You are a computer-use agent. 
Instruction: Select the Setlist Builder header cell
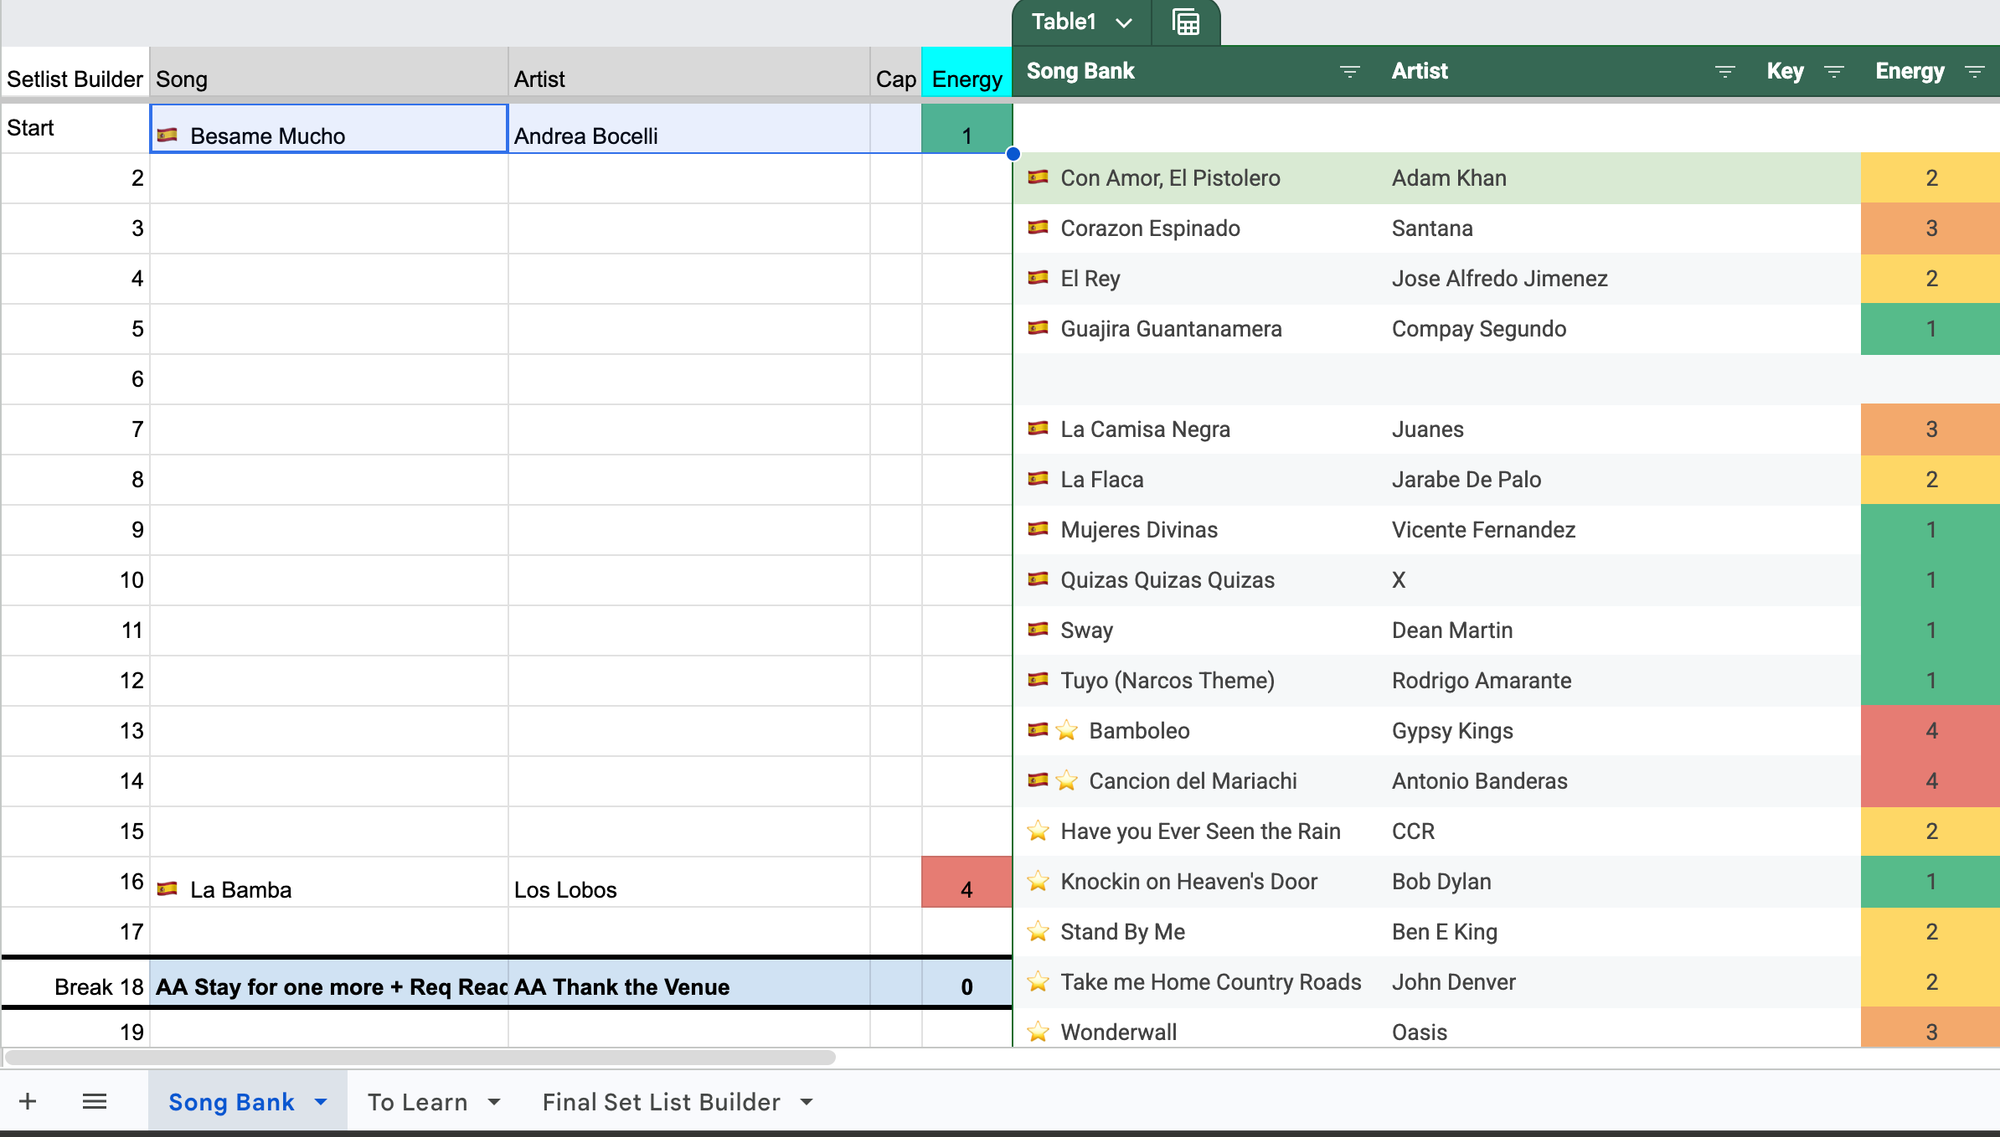click(x=75, y=73)
